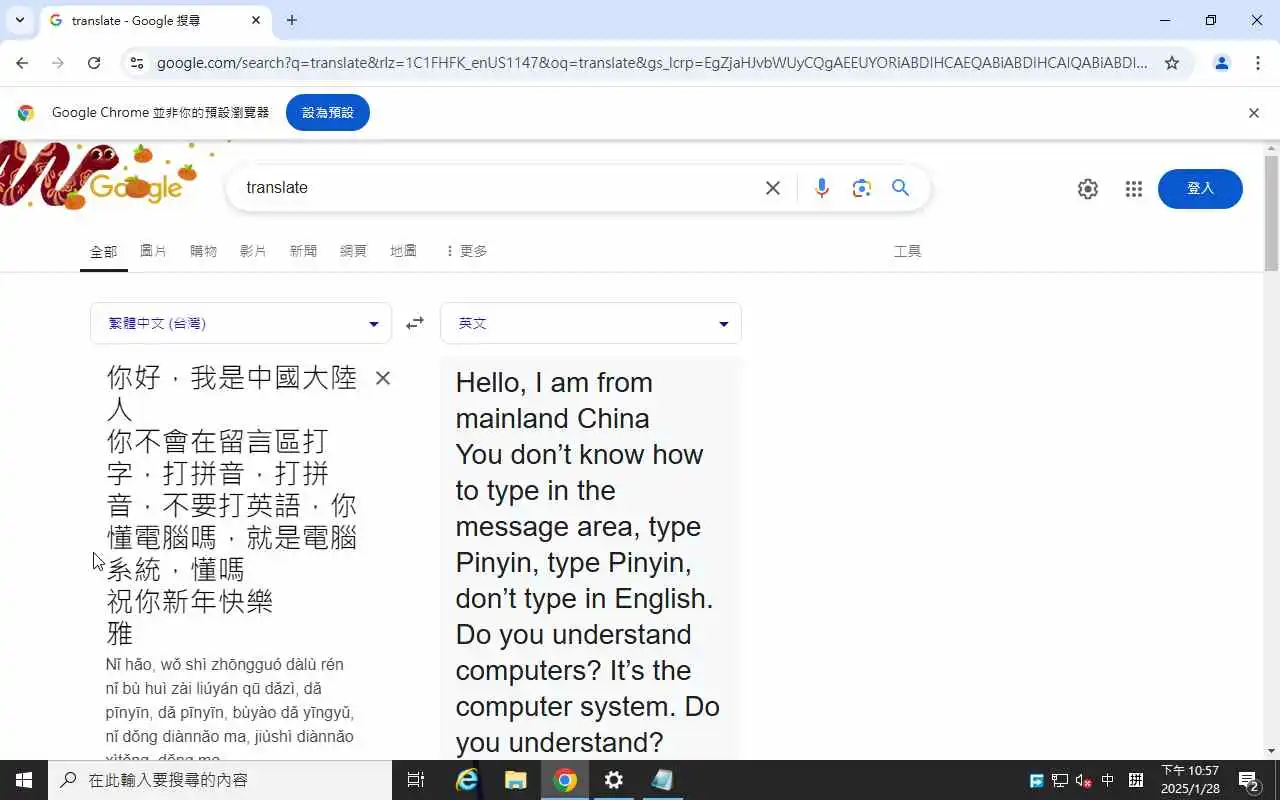Click the blue magnifier search icon
The height and width of the screenshot is (800, 1280).
(901, 188)
